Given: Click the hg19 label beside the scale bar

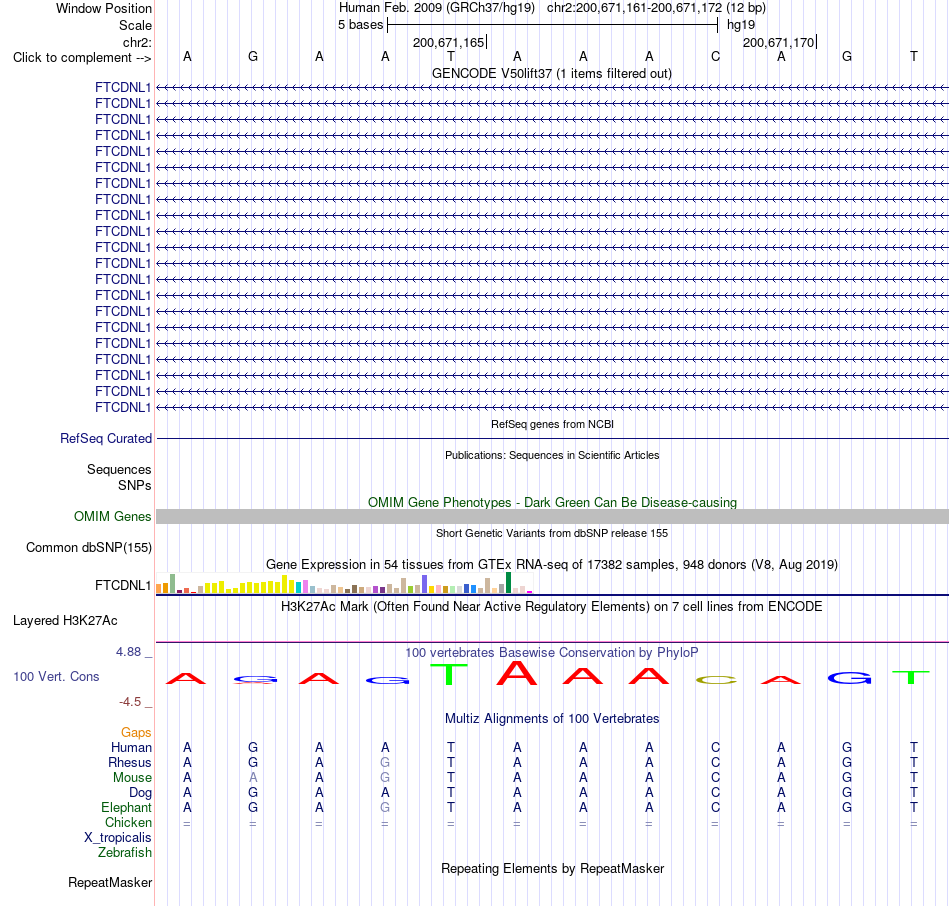Looking at the screenshot, I should pos(741,25).
